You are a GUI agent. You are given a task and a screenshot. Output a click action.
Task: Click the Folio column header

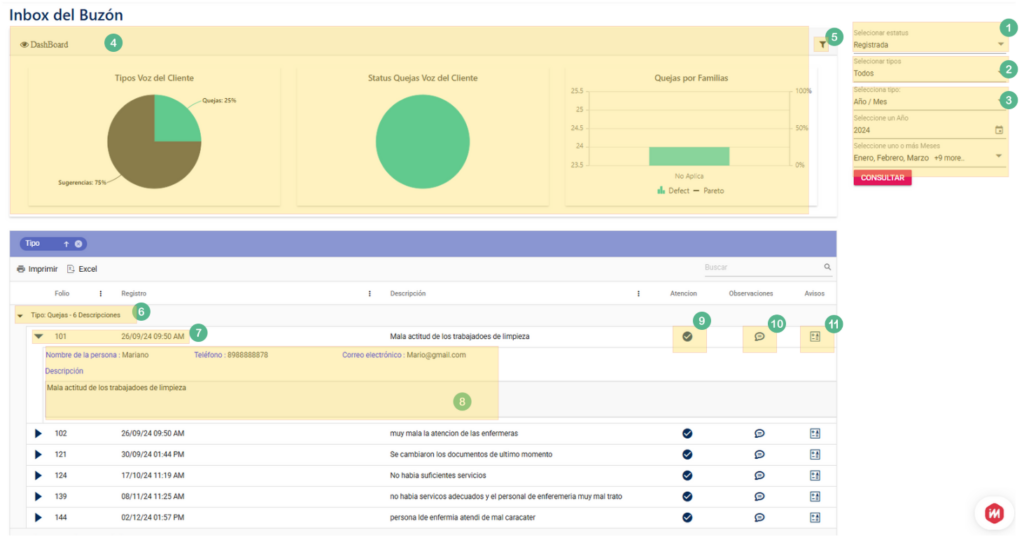click(x=62, y=294)
